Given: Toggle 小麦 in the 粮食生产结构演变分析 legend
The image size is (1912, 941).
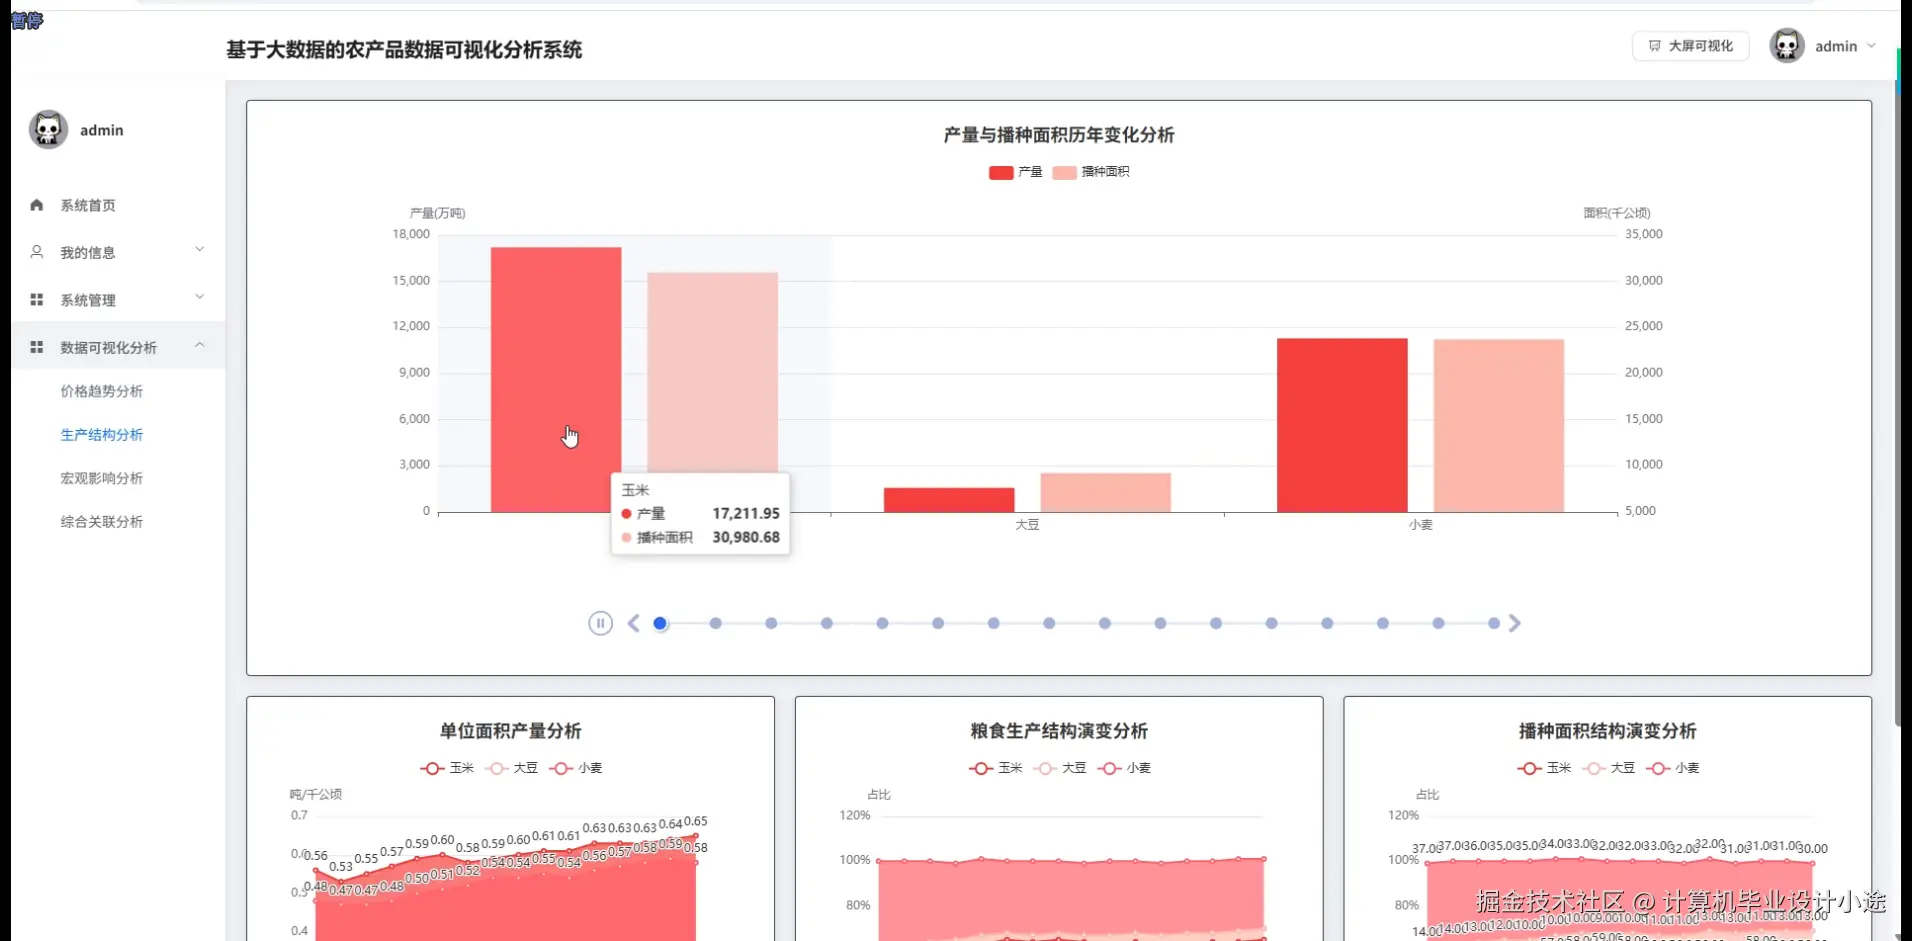Looking at the screenshot, I should tap(1124, 768).
